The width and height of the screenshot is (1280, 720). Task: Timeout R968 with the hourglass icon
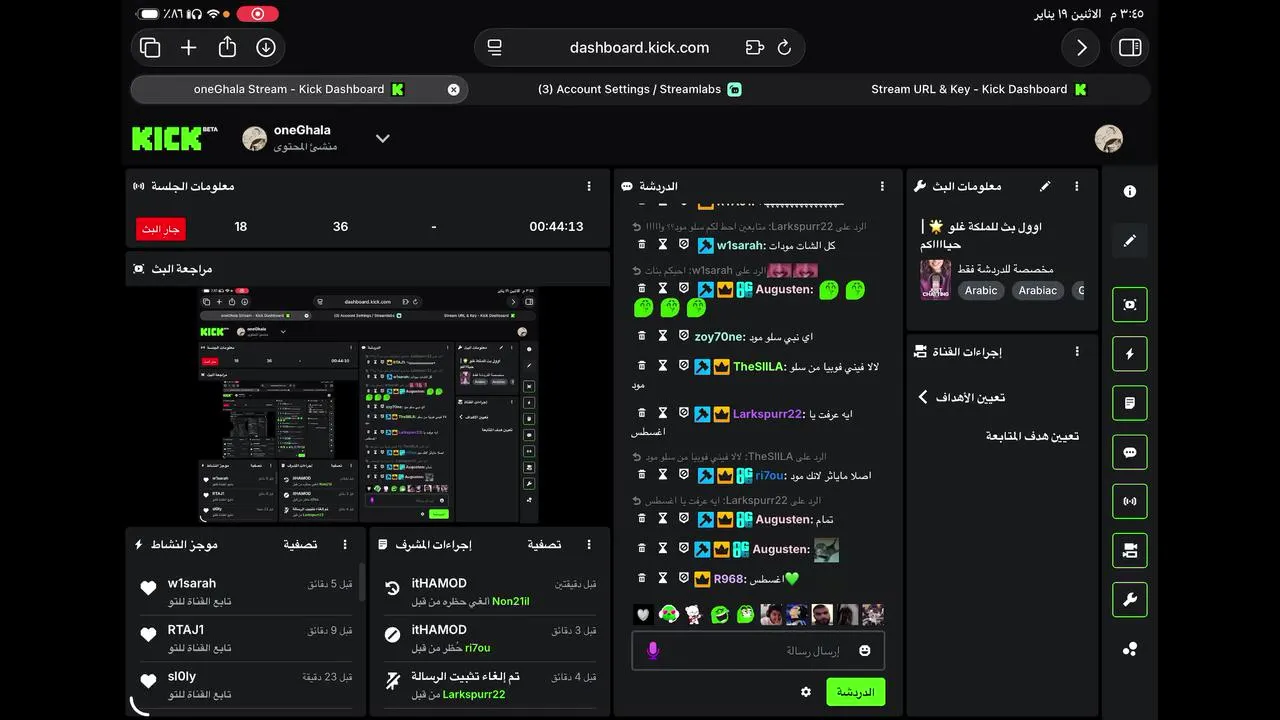[x=663, y=578]
